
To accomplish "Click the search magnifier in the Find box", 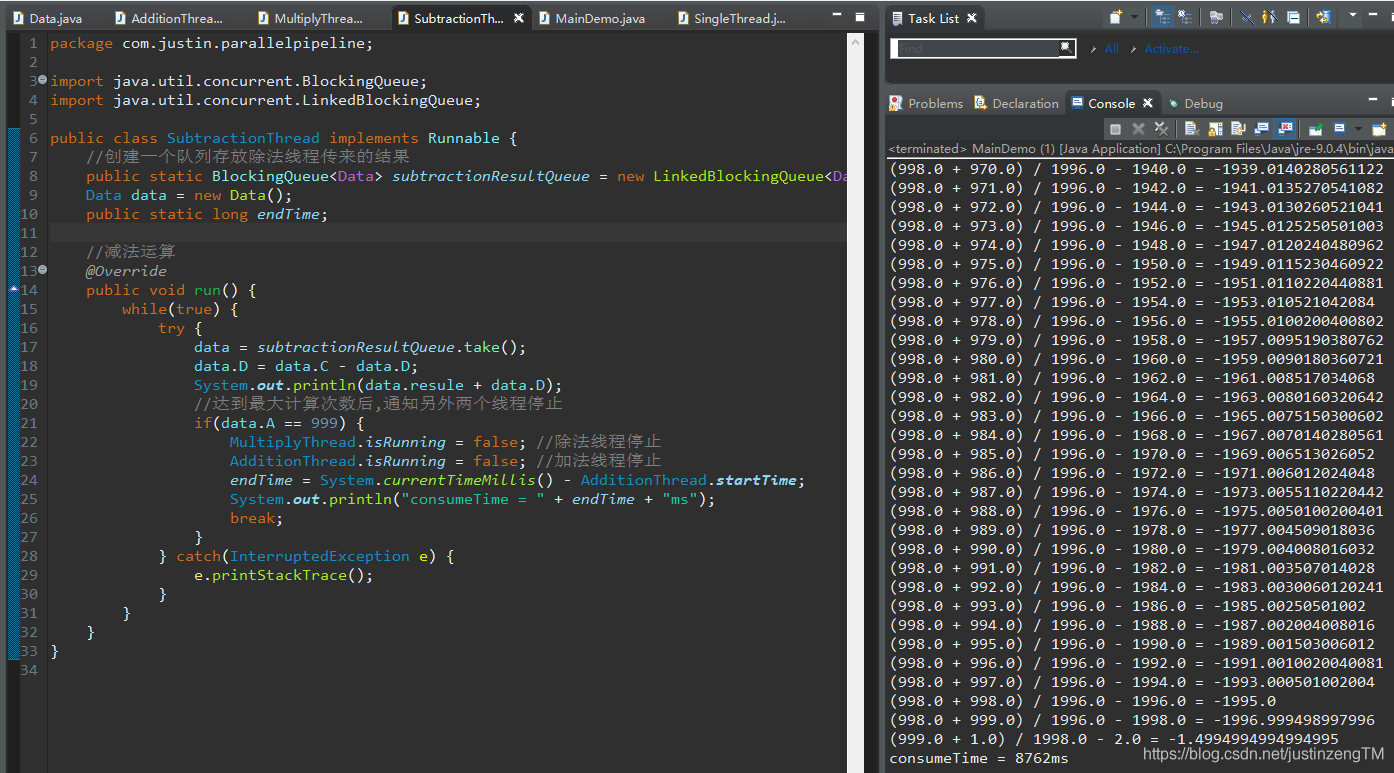I will point(1067,47).
